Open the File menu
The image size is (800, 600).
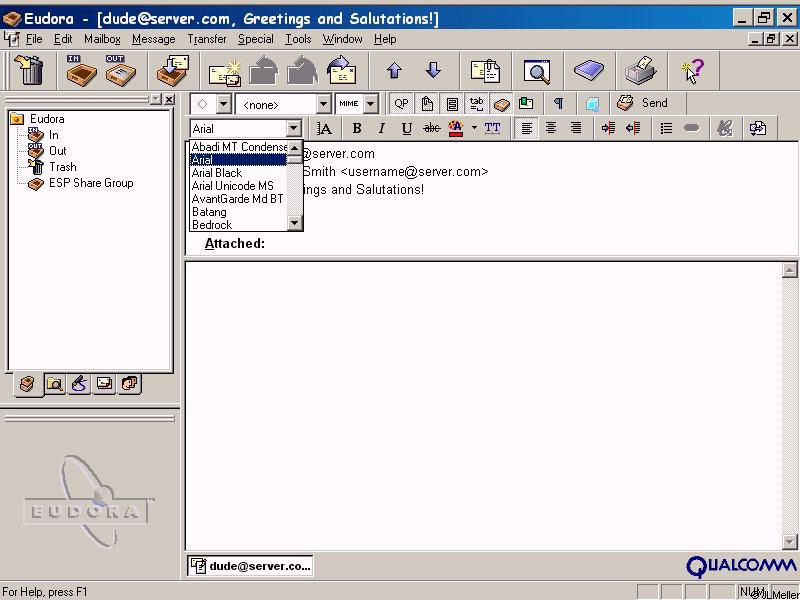[x=34, y=39]
